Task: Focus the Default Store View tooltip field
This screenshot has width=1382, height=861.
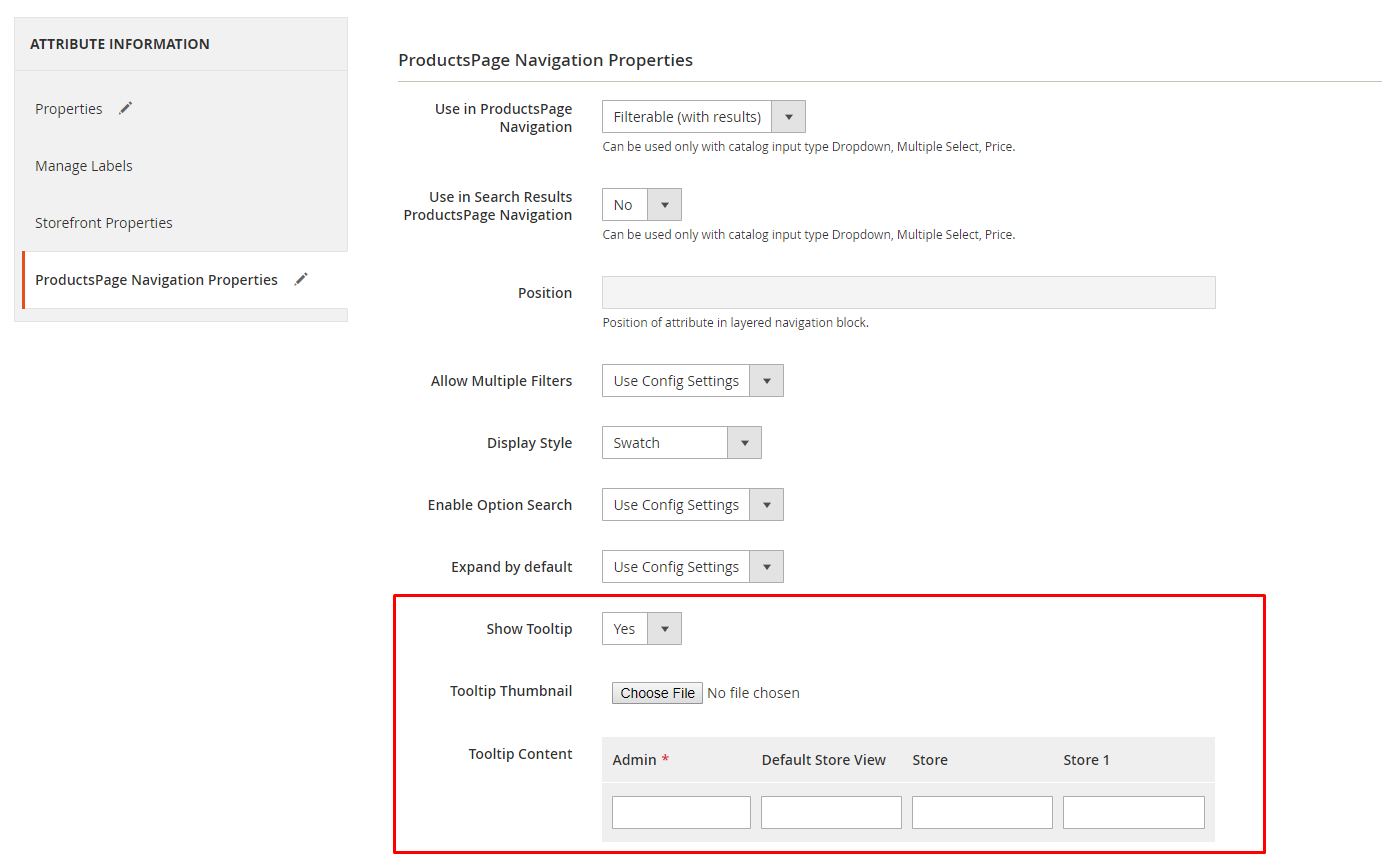Action: tap(831, 812)
